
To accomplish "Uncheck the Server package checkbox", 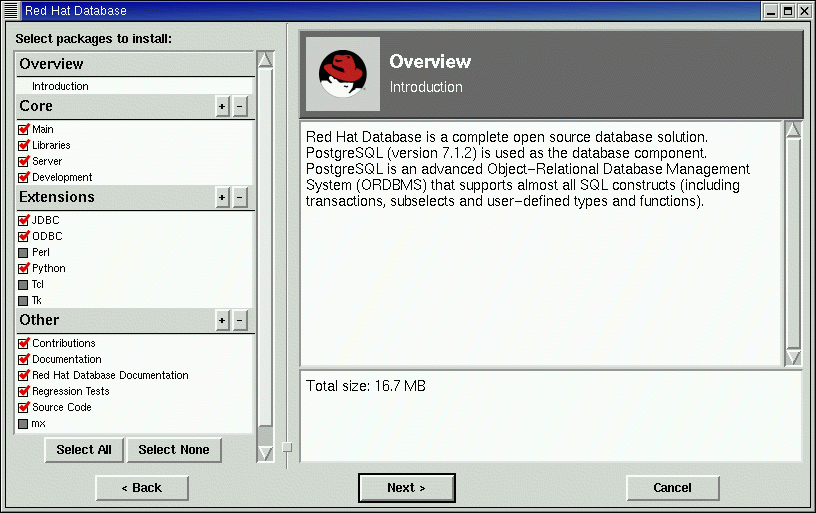I will click(x=23, y=161).
